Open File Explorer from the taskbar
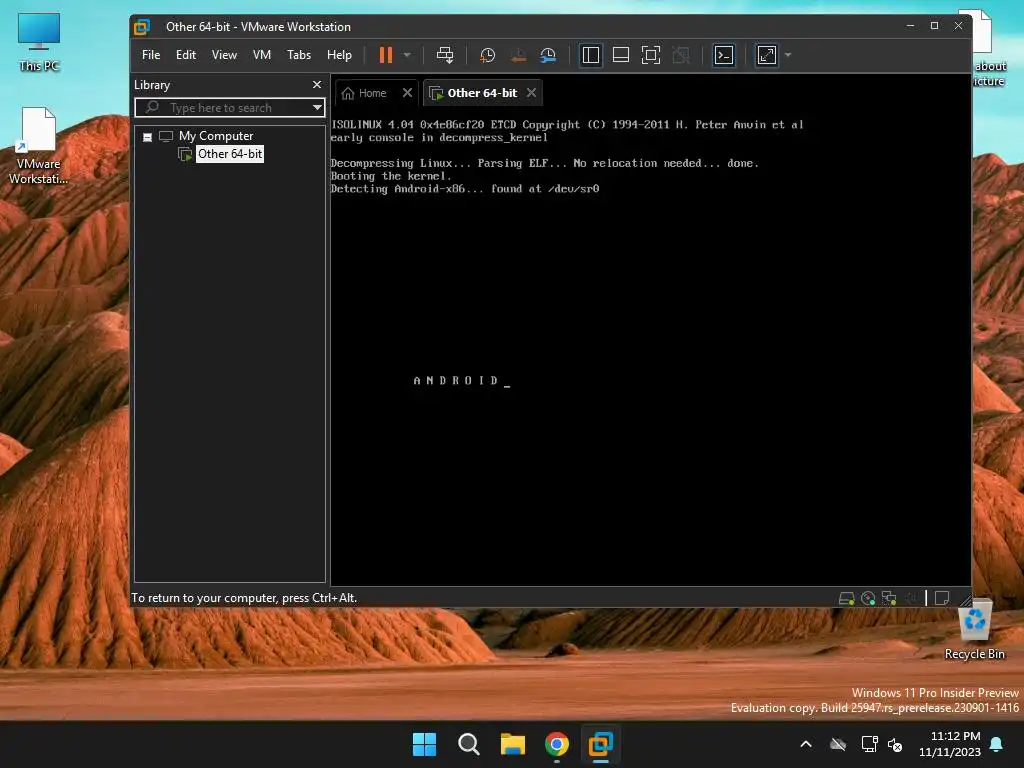 point(513,744)
